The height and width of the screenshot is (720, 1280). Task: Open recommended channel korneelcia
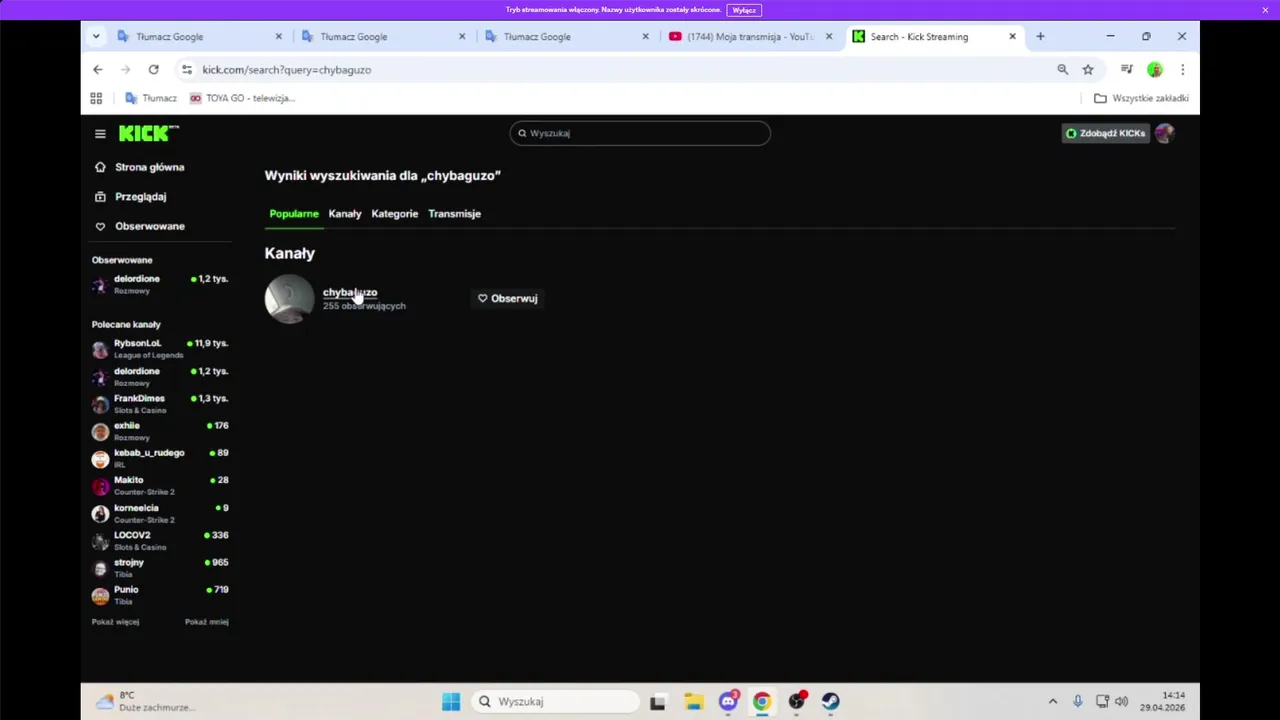pos(160,513)
